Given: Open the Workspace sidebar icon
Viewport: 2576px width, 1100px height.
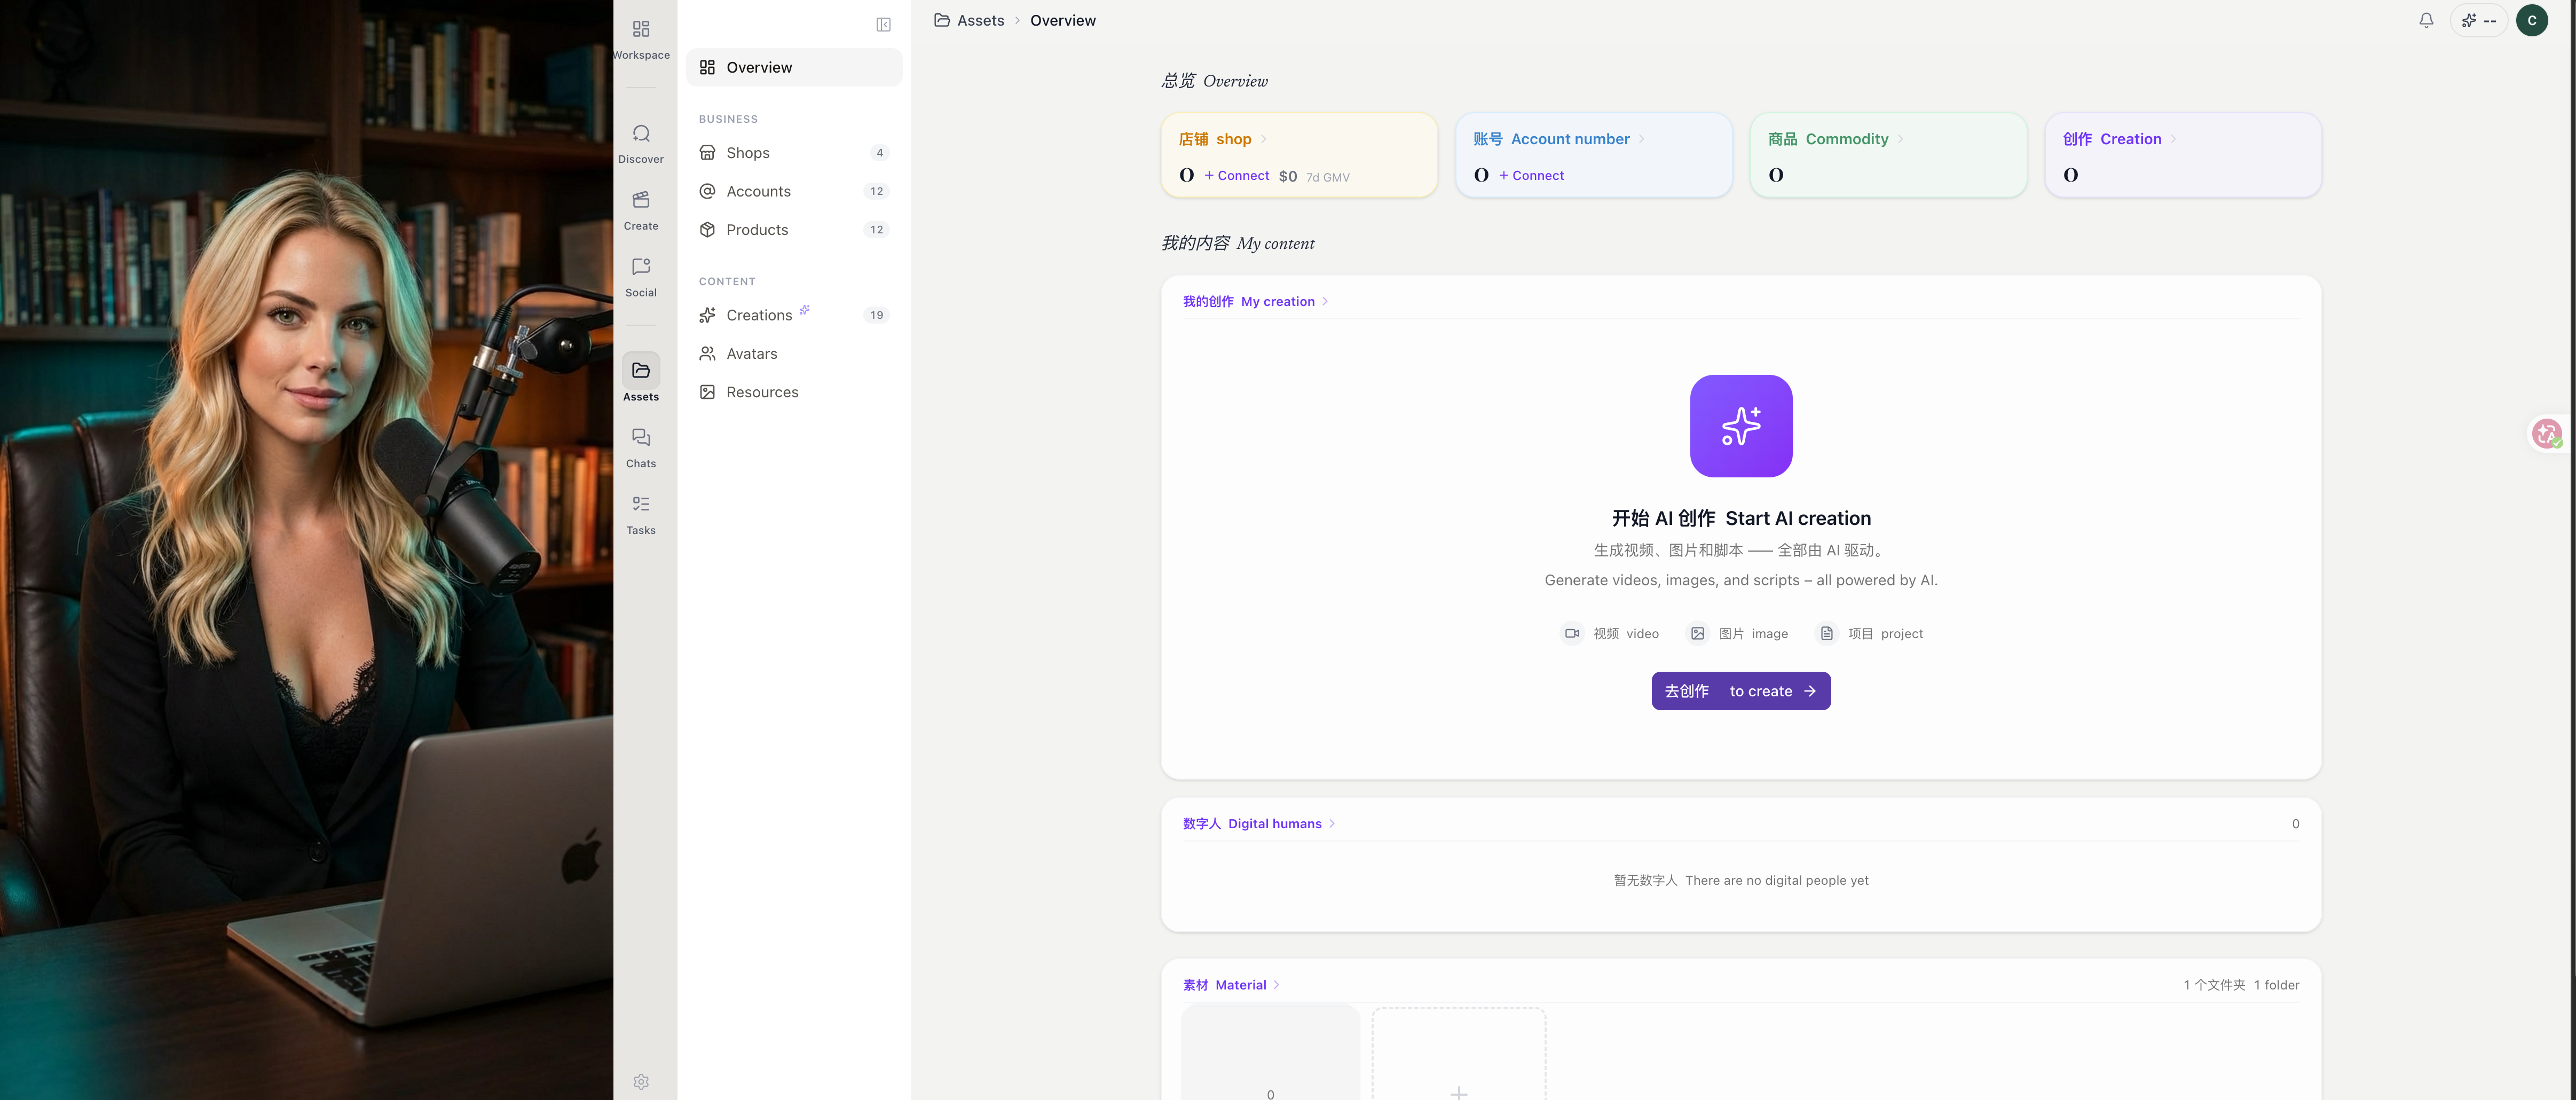Looking at the screenshot, I should coord(641,29).
